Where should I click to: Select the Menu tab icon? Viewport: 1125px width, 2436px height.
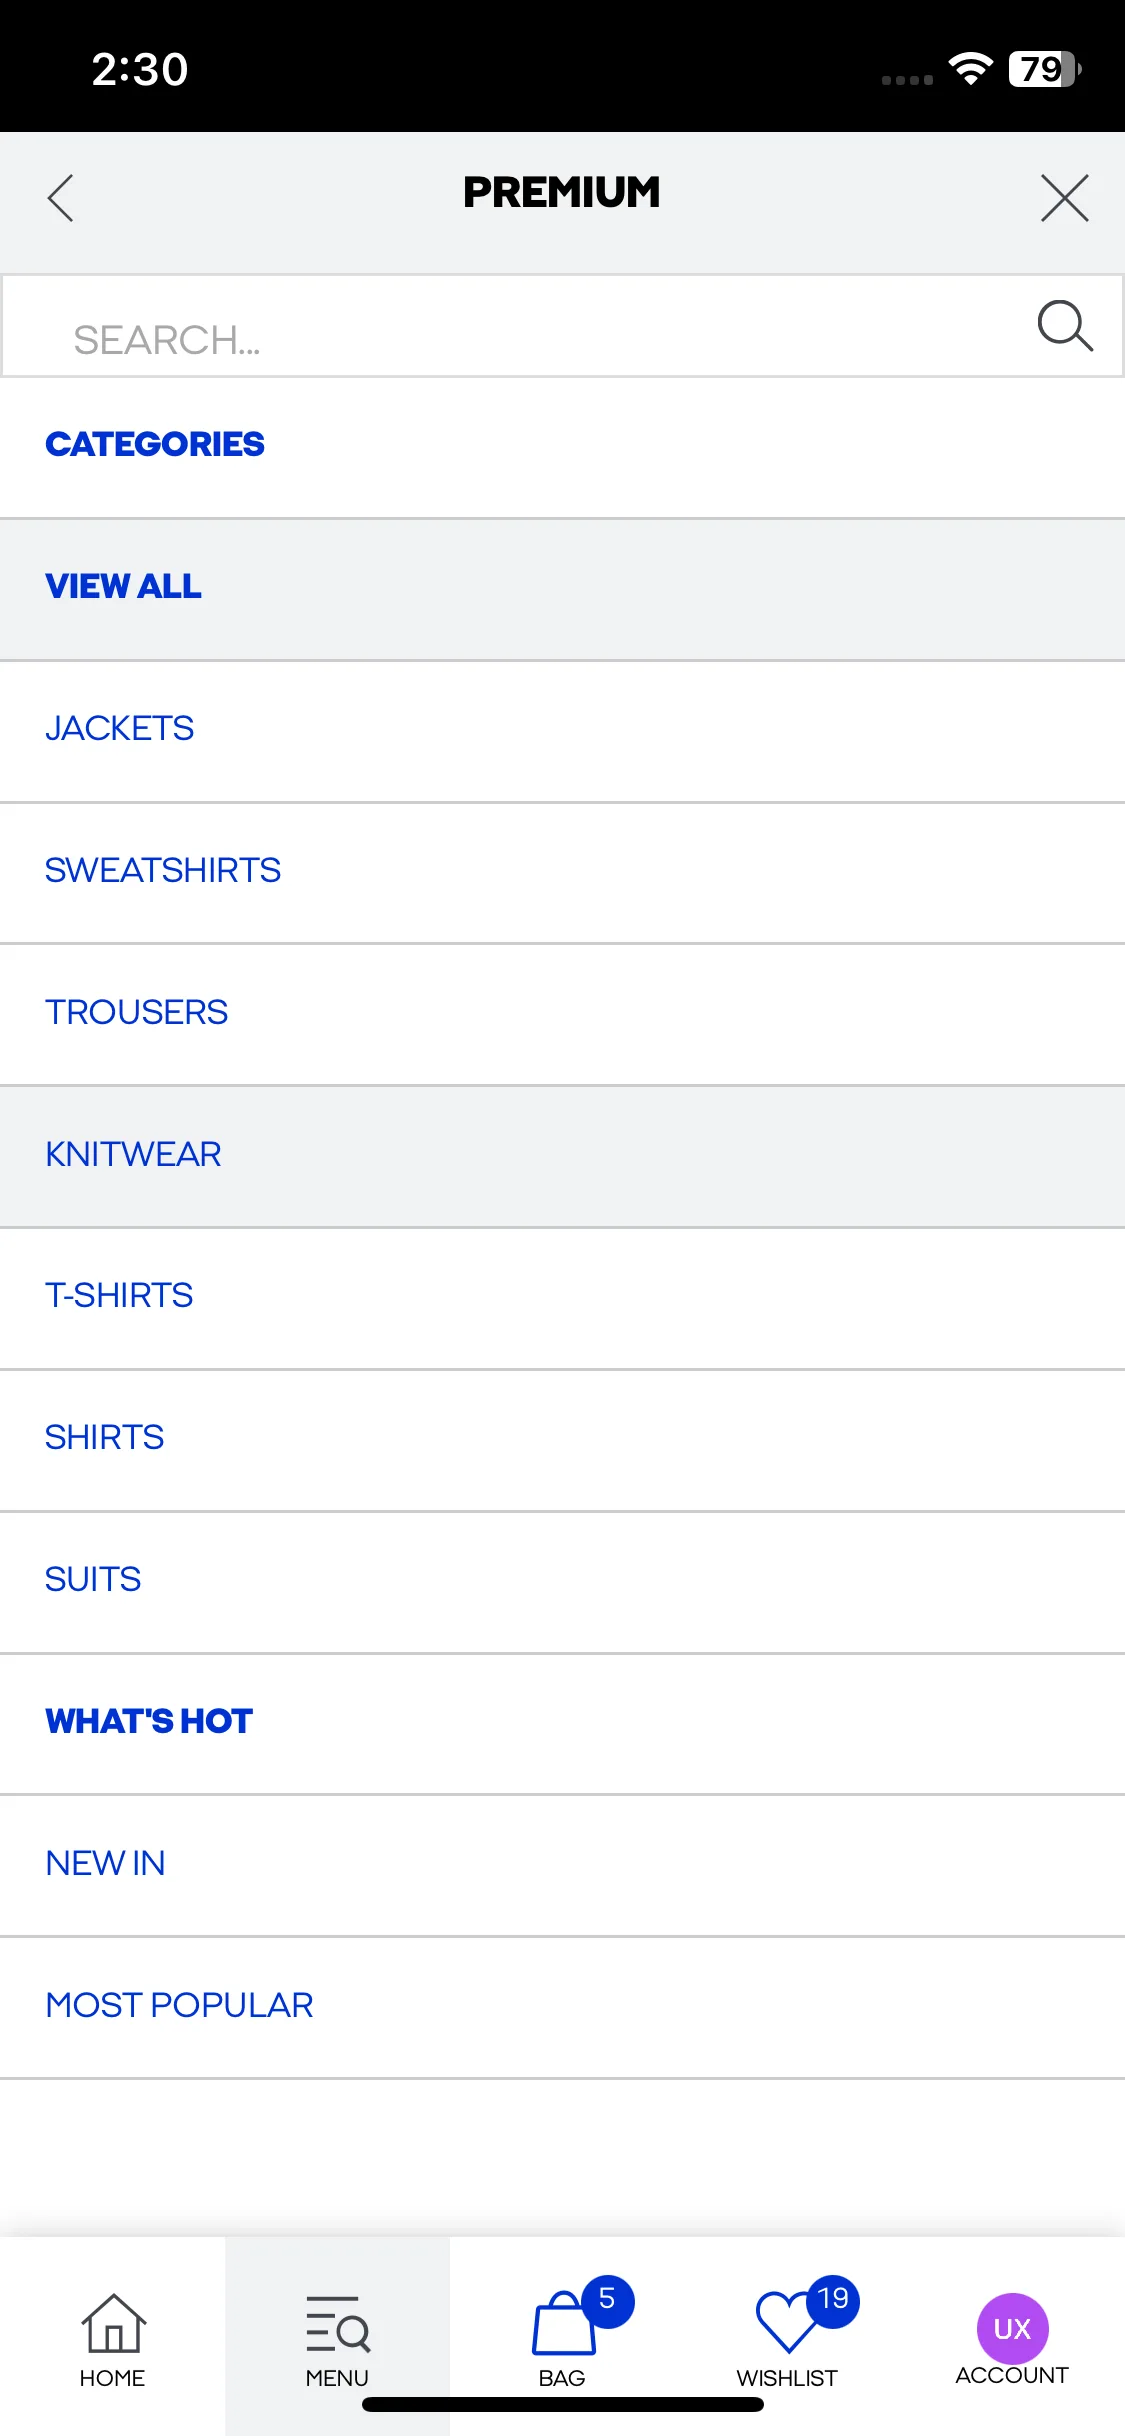pos(337,2323)
